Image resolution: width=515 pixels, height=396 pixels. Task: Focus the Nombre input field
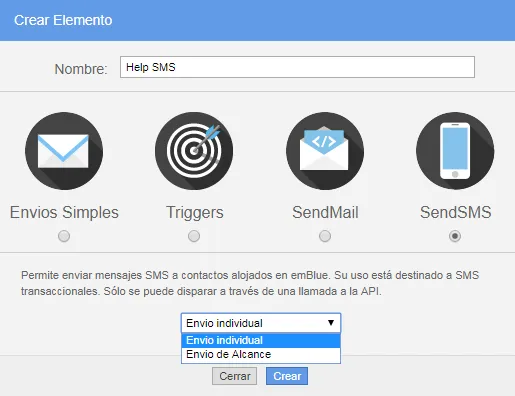pos(297,67)
